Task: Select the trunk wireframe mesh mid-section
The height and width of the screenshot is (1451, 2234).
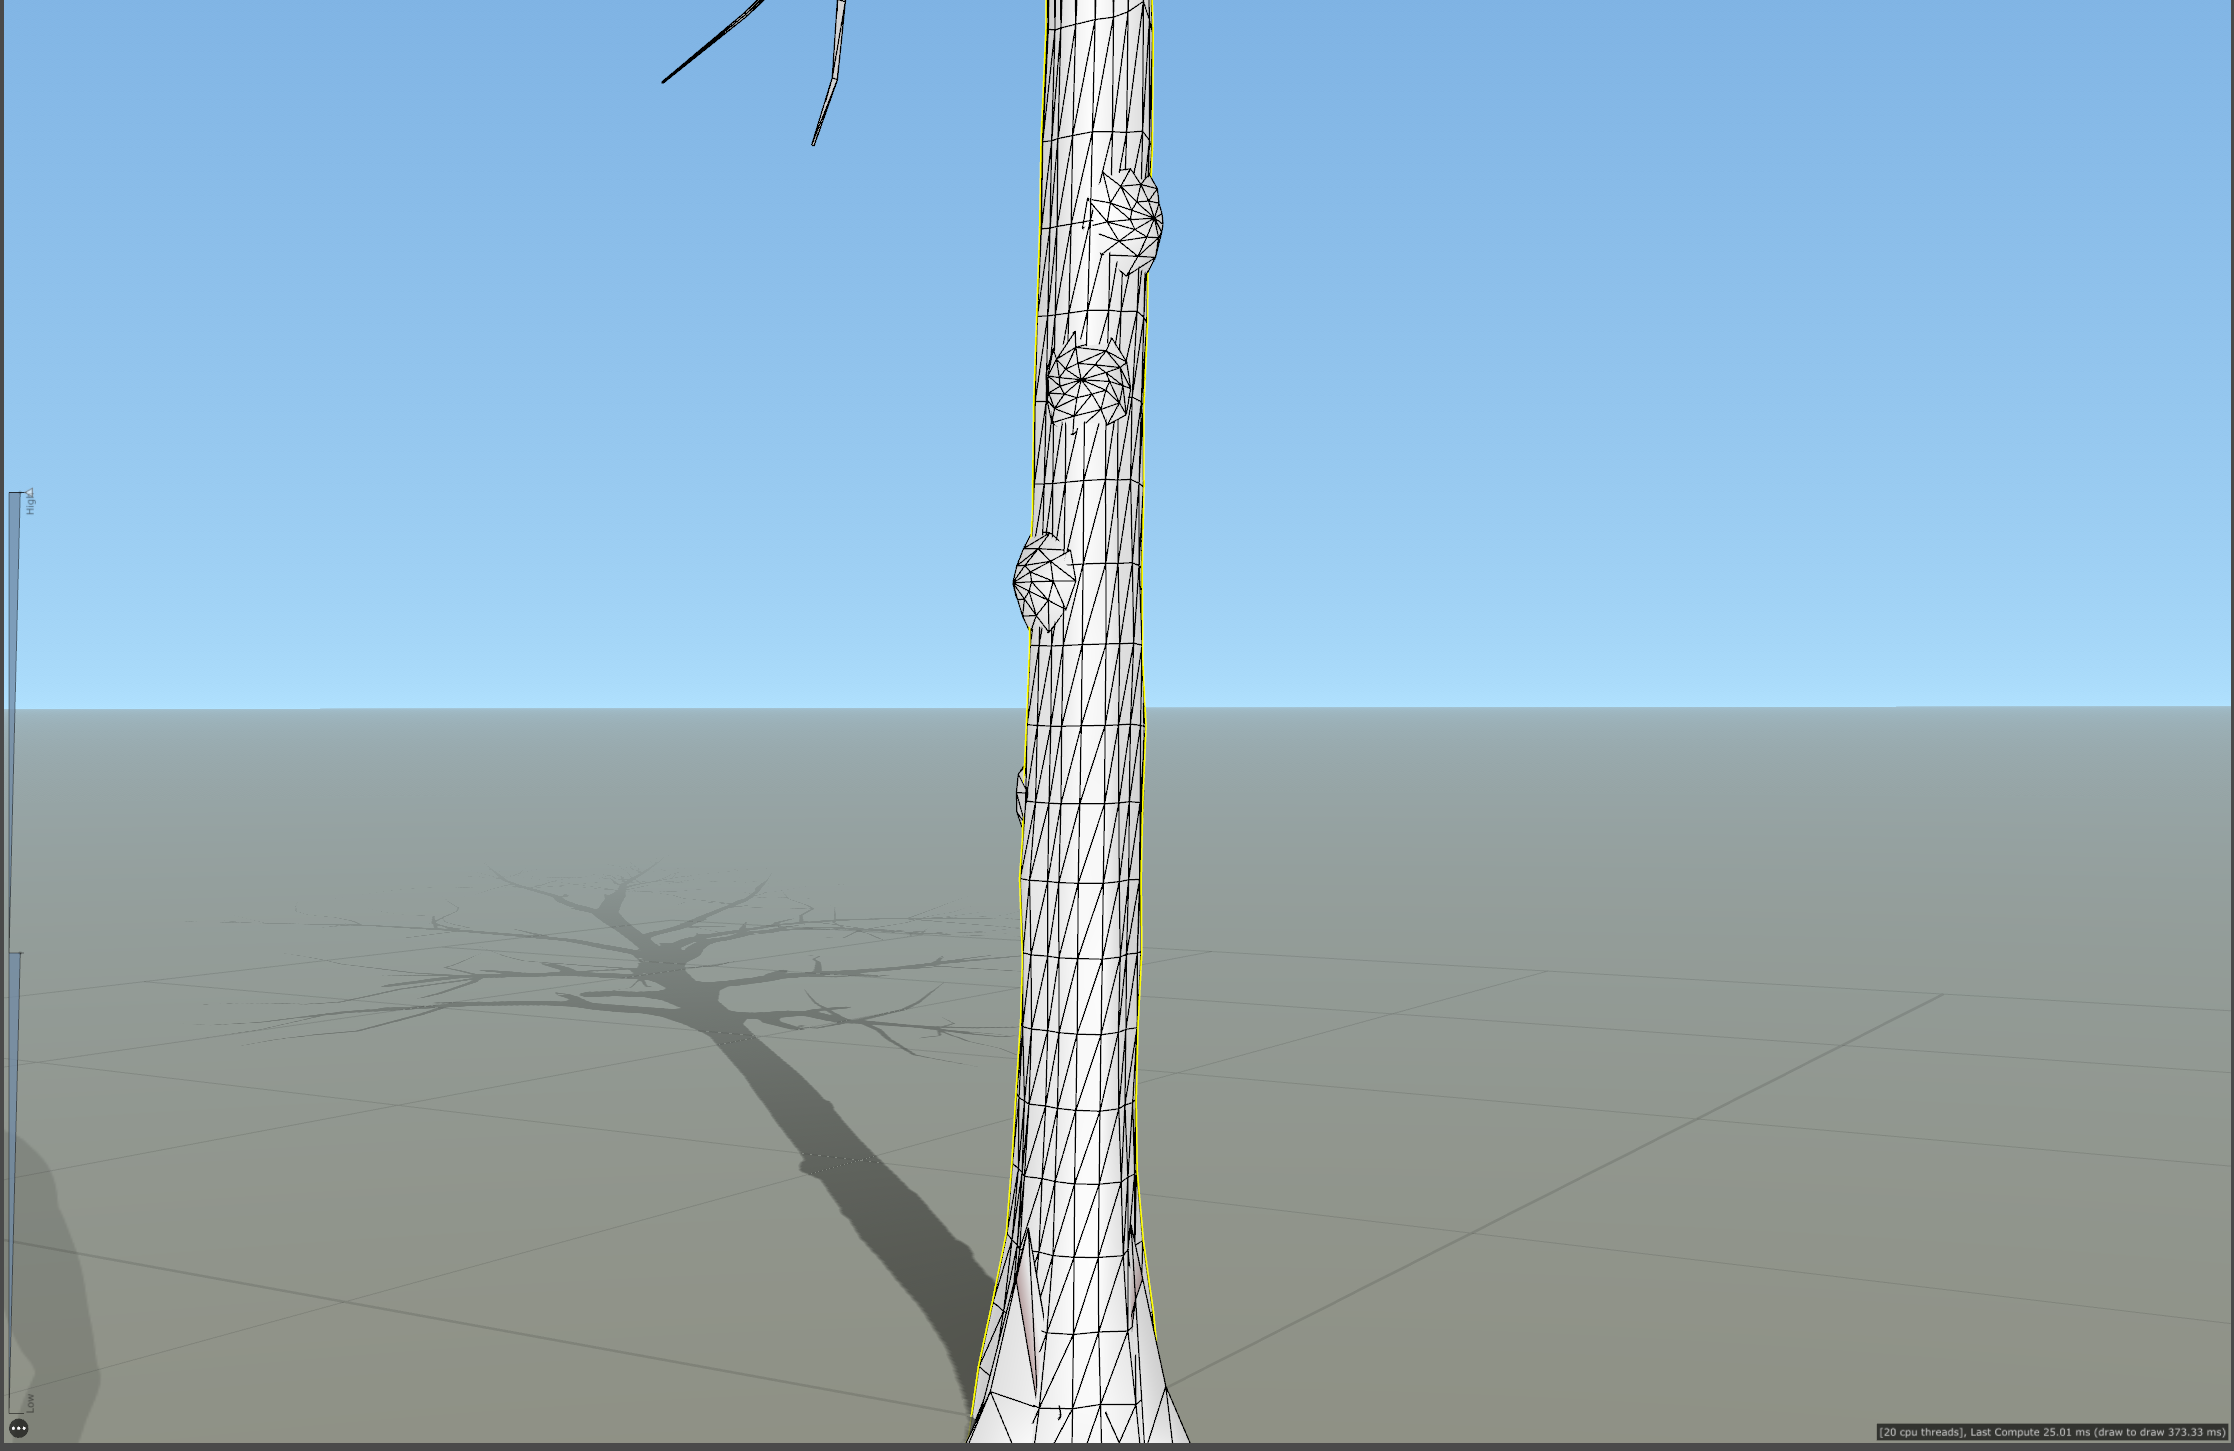Action: (1085, 900)
